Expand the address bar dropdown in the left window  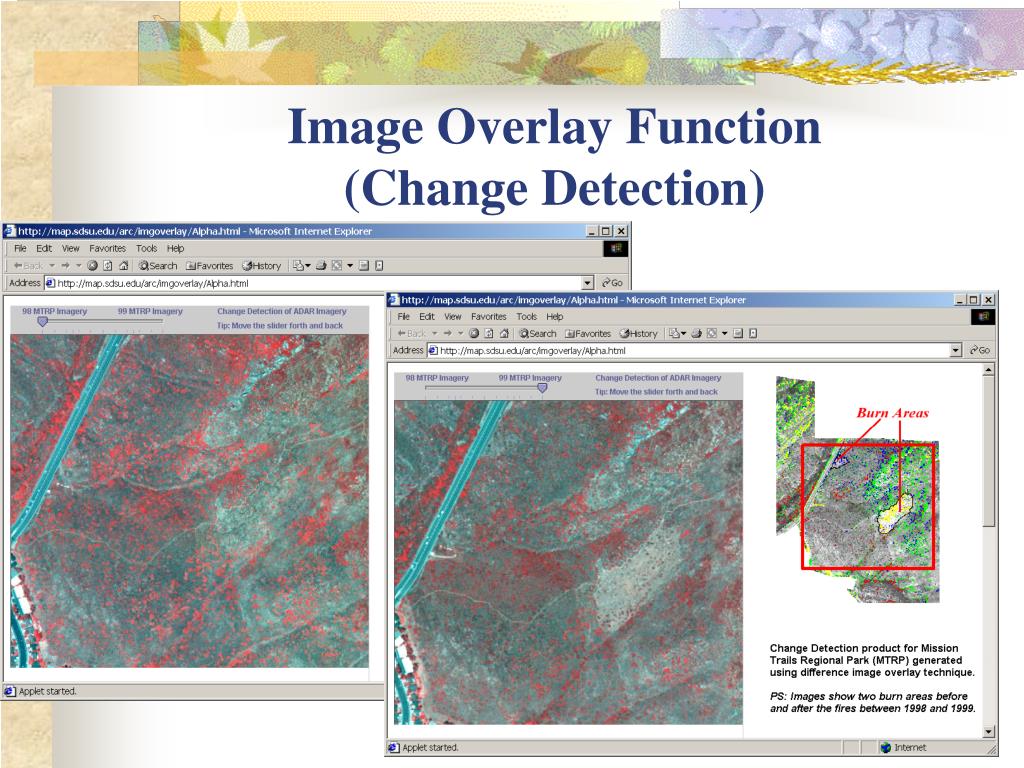click(x=587, y=283)
